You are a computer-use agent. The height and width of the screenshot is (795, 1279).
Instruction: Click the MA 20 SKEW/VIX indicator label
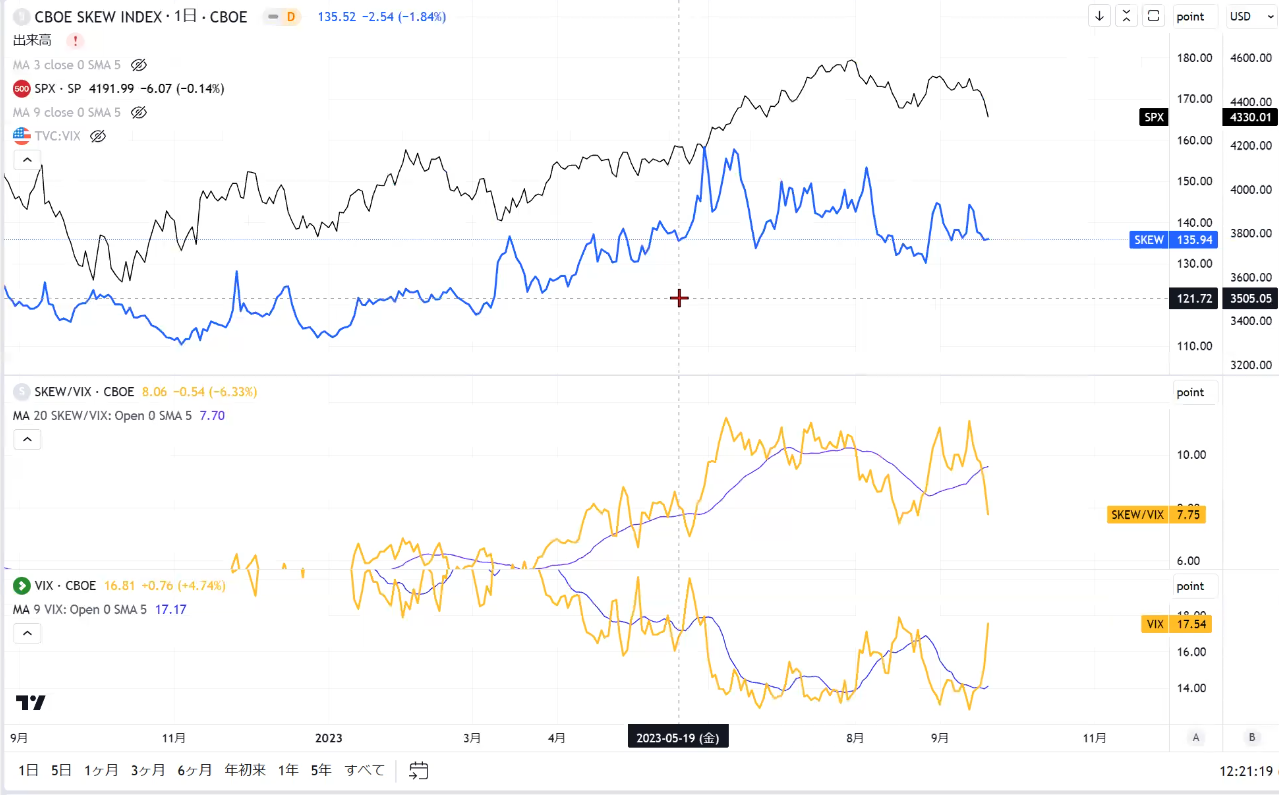point(104,415)
